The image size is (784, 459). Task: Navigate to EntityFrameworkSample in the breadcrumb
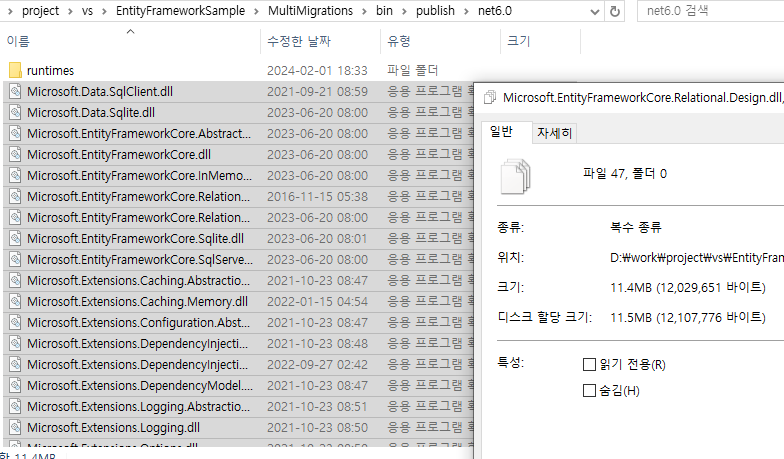pyautogui.click(x=180, y=11)
